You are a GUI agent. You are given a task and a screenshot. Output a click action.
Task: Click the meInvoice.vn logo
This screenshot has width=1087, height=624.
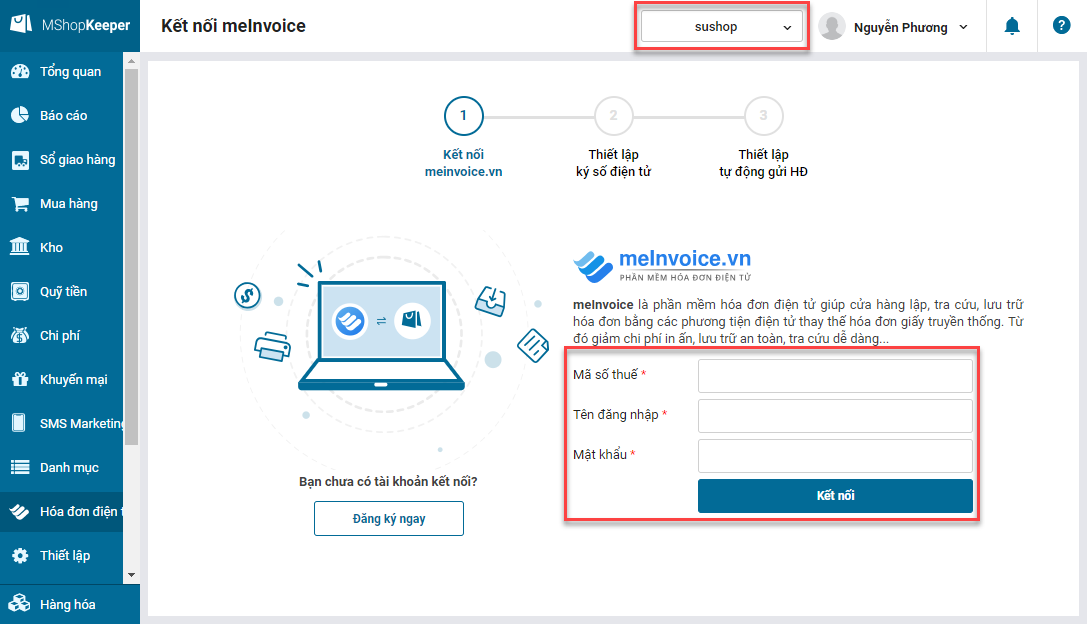(662, 266)
